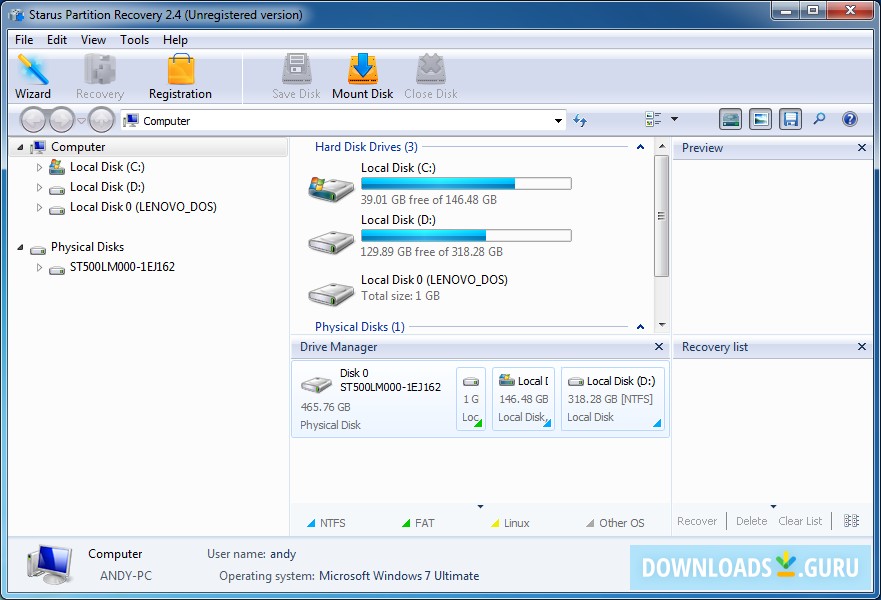The height and width of the screenshot is (600, 881).
Task: Open the Help menu
Action: click(x=175, y=40)
